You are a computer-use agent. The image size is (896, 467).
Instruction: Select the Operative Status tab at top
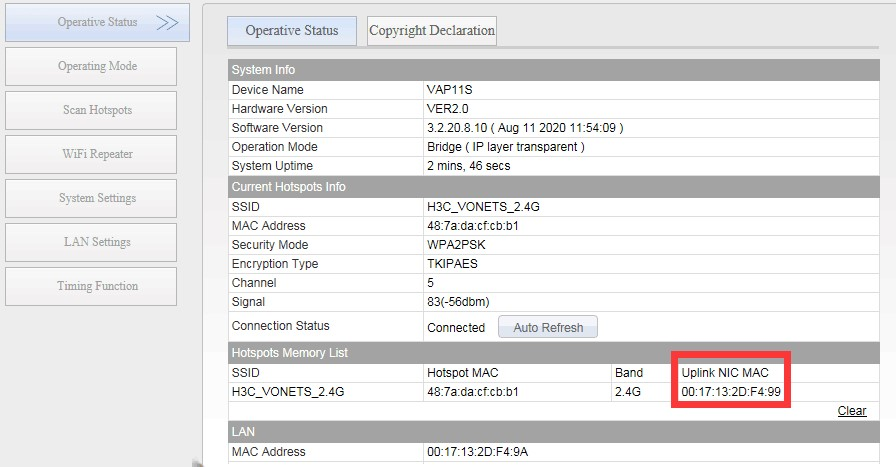(291, 31)
